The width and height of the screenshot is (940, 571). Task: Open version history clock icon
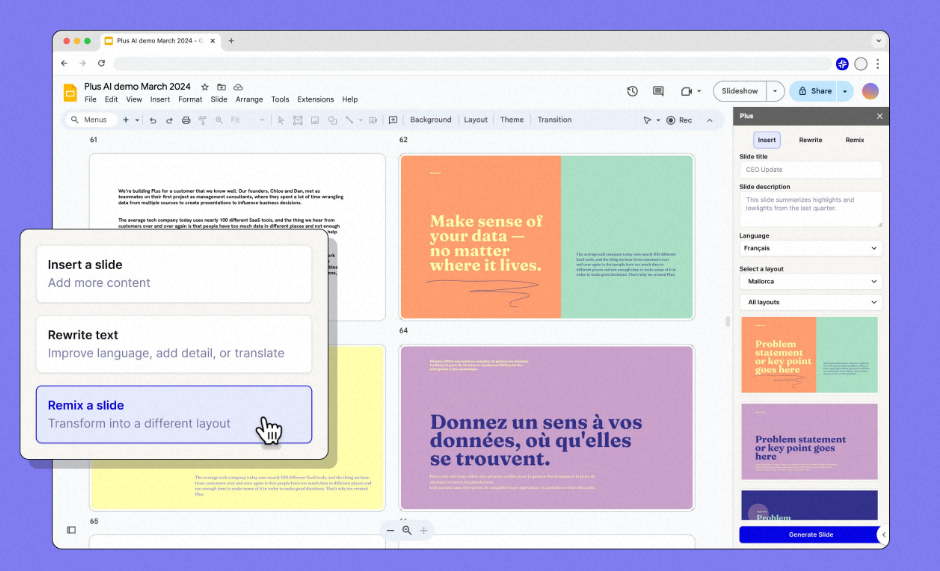tap(632, 91)
